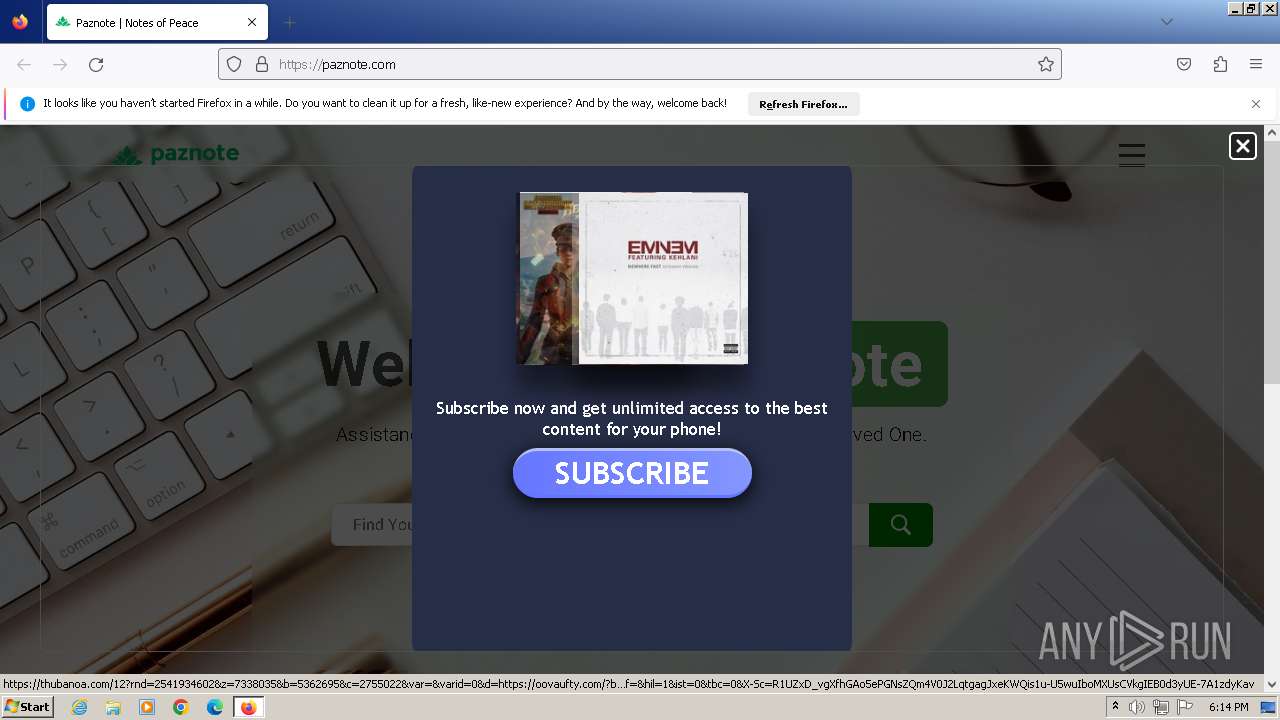Show site security padlock info
The image size is (1280, 720).
262,64
